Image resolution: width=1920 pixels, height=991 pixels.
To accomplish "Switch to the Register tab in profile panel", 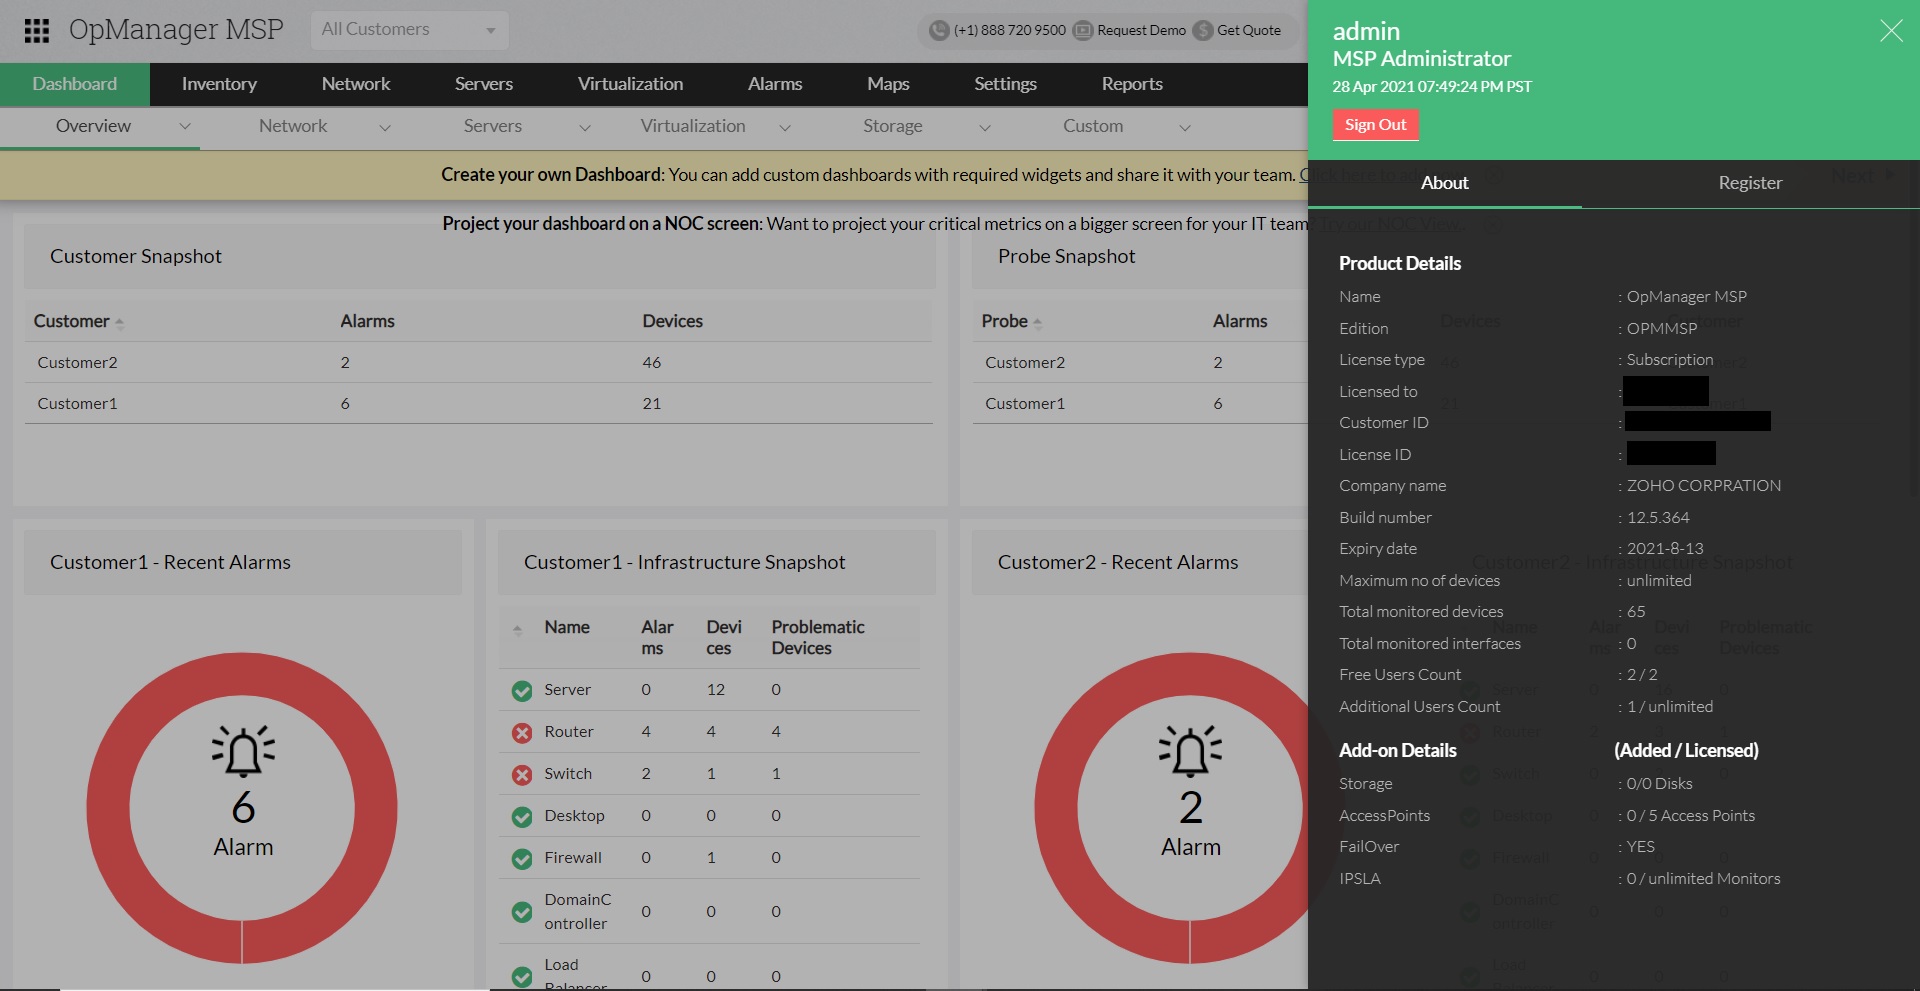I will 1750,183.
